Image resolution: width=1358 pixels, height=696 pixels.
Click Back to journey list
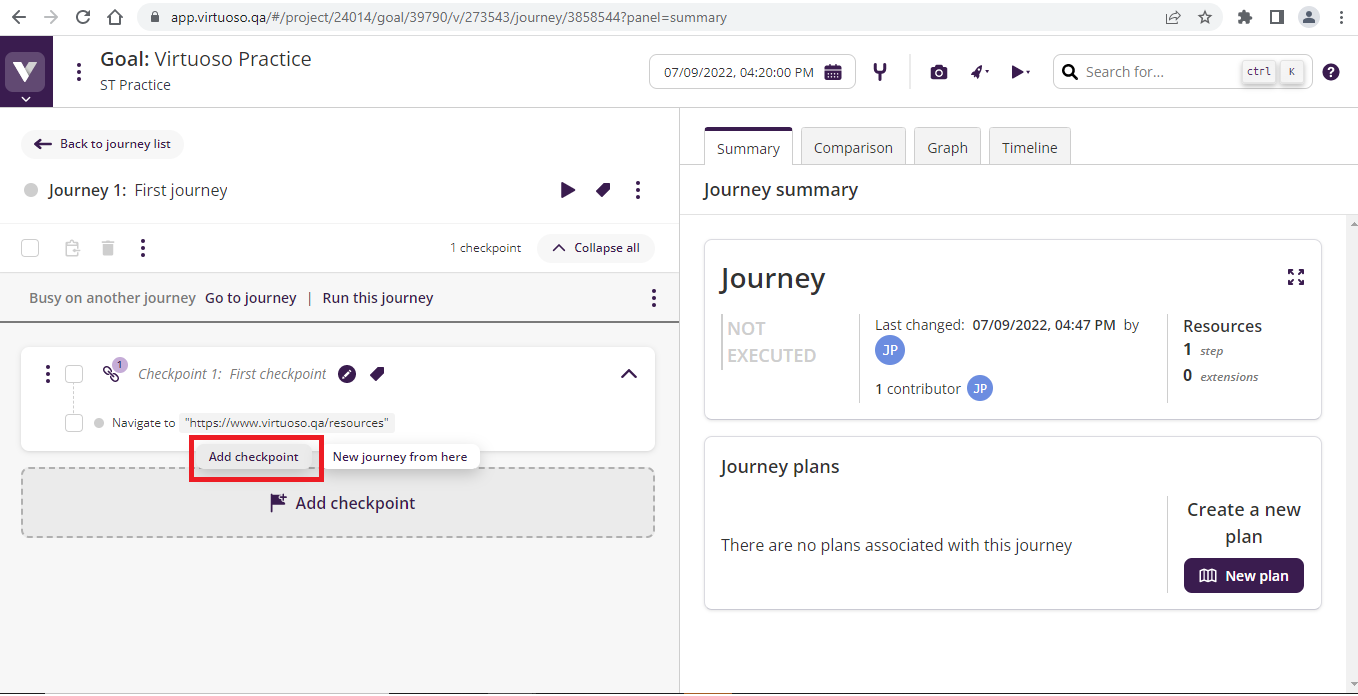pyautogui.click(x=103, y=144)
